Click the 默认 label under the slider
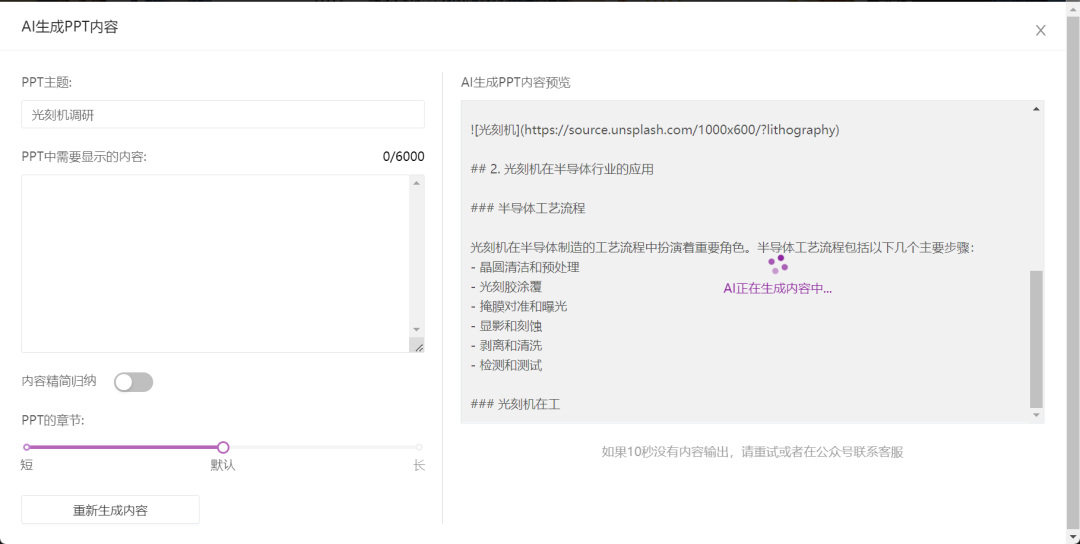 223,465
